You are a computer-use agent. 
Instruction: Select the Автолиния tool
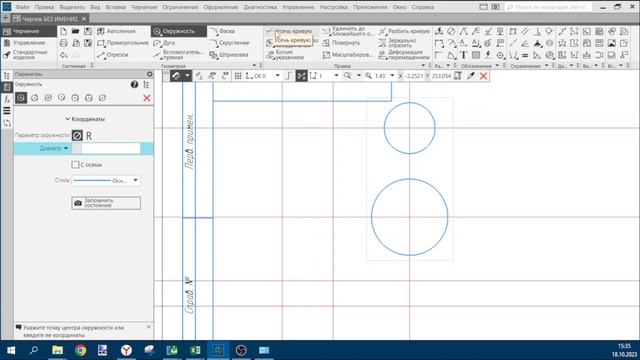tap(117, 31)
